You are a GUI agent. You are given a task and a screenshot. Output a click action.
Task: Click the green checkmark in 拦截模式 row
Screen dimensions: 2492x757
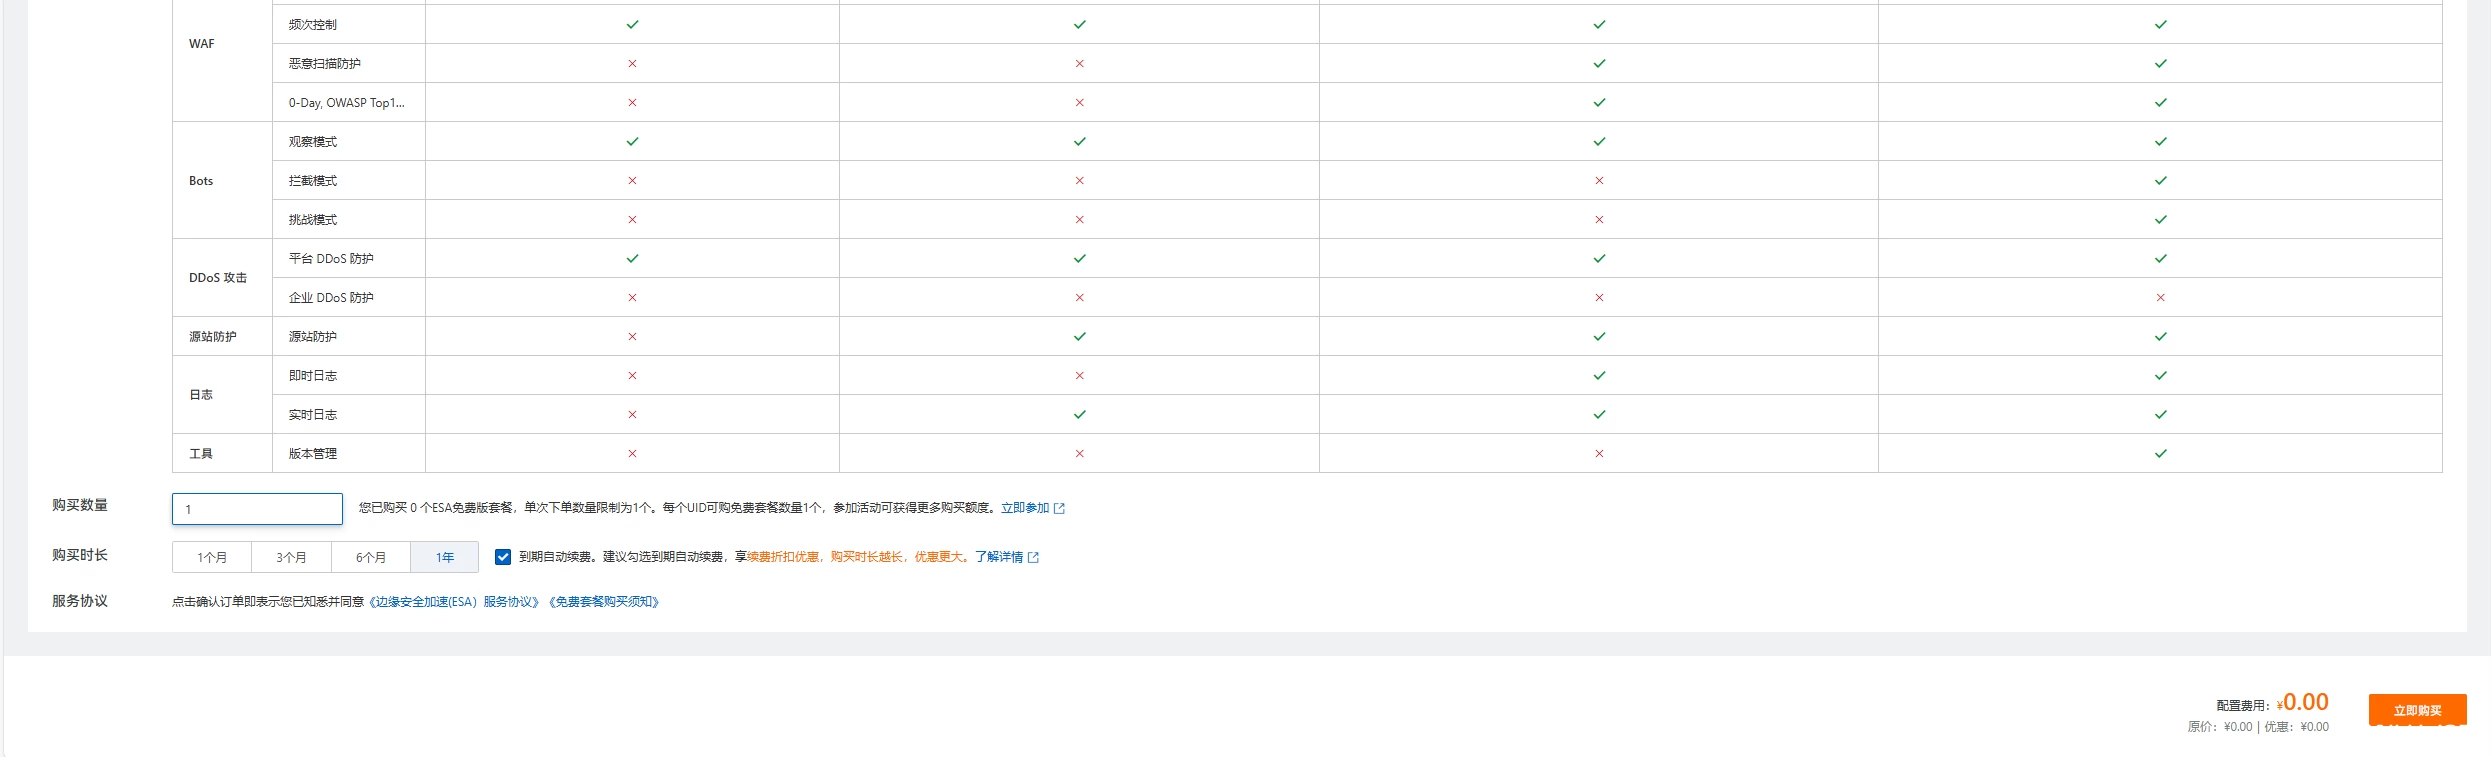[2160, 181]
